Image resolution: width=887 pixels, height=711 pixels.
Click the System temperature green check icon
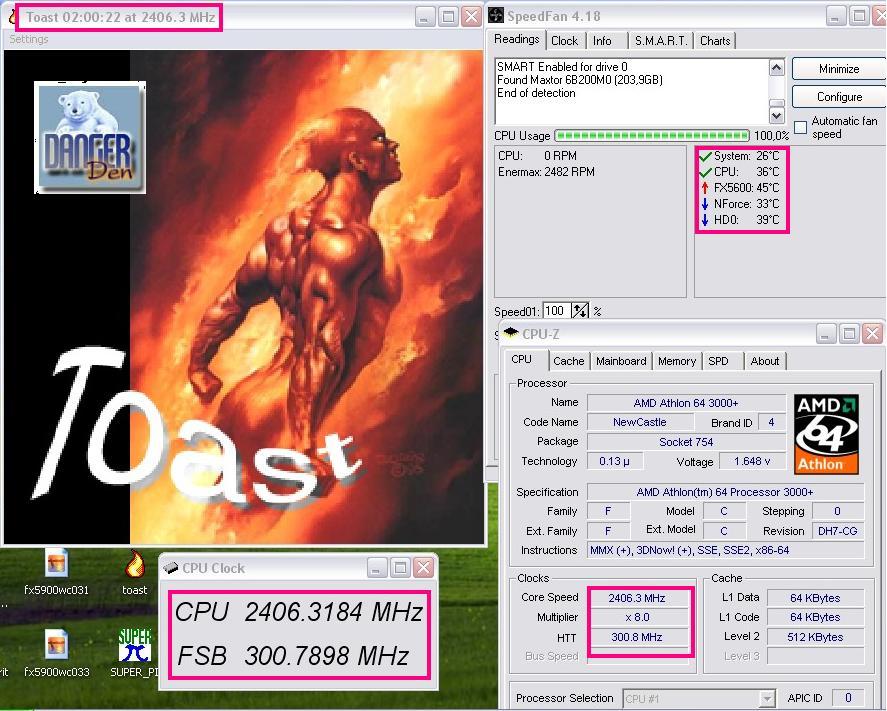coord(705,156)
